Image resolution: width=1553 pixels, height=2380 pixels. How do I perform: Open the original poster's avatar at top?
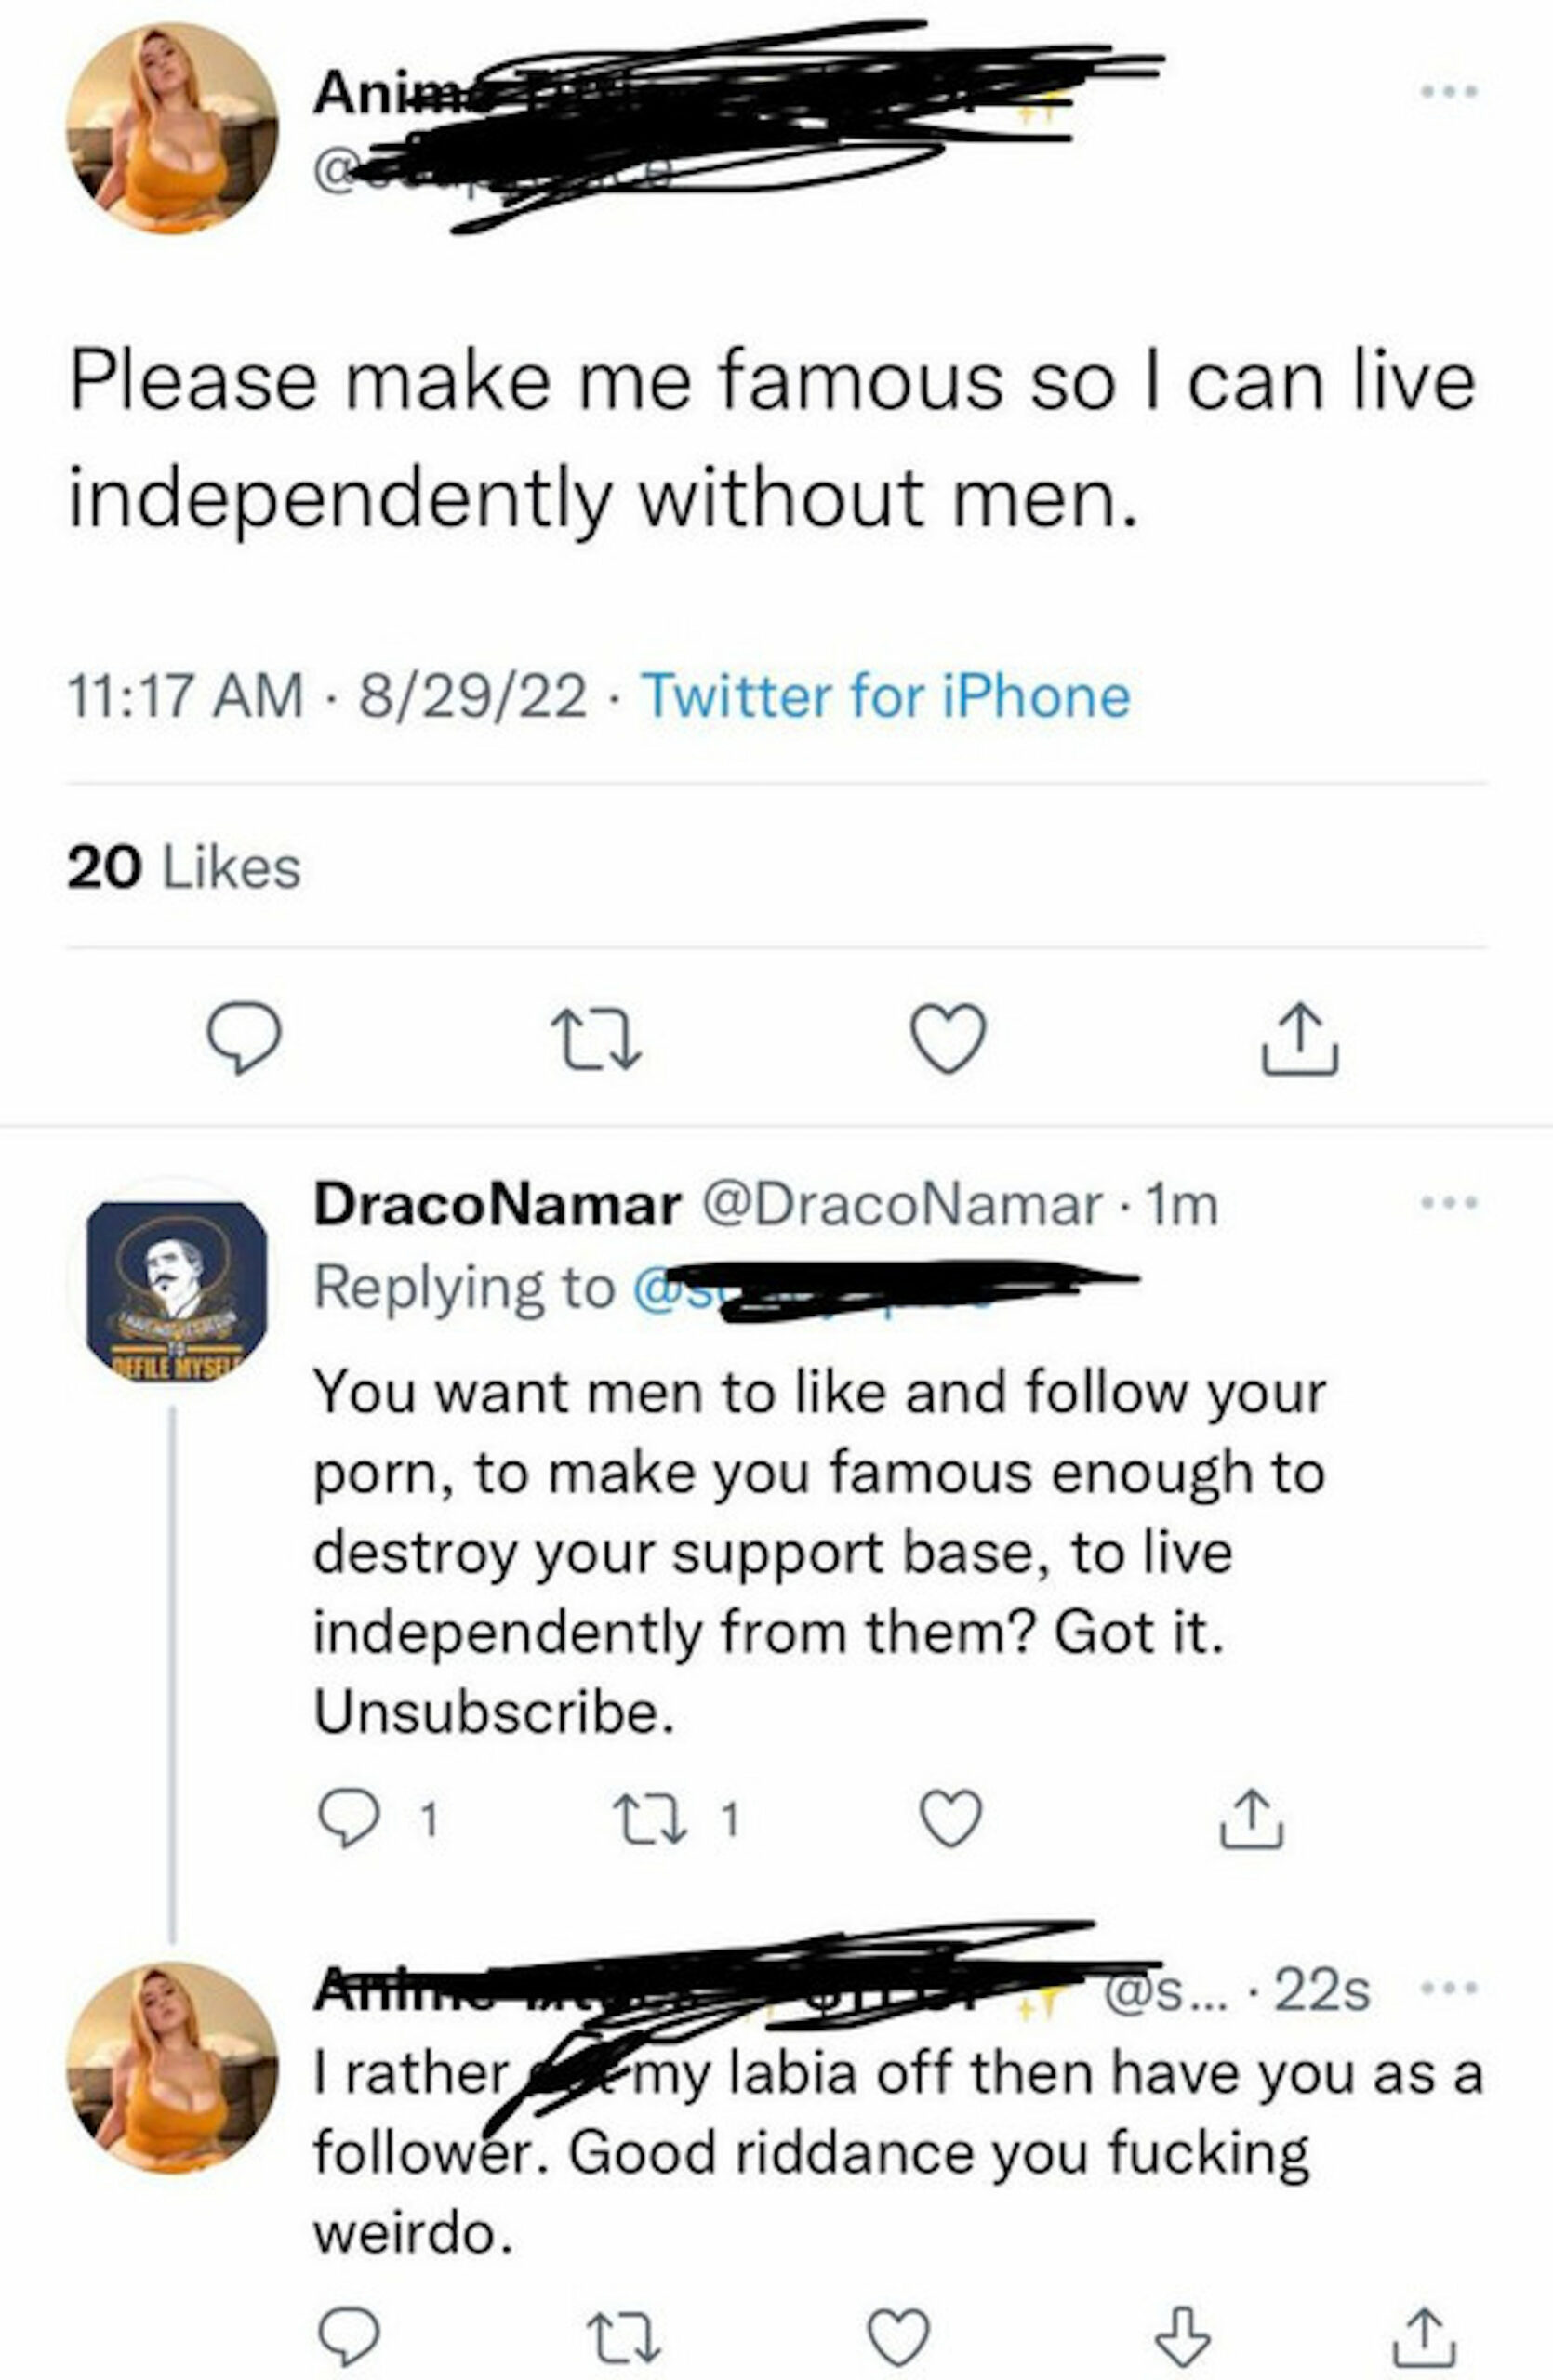(172, 129)
